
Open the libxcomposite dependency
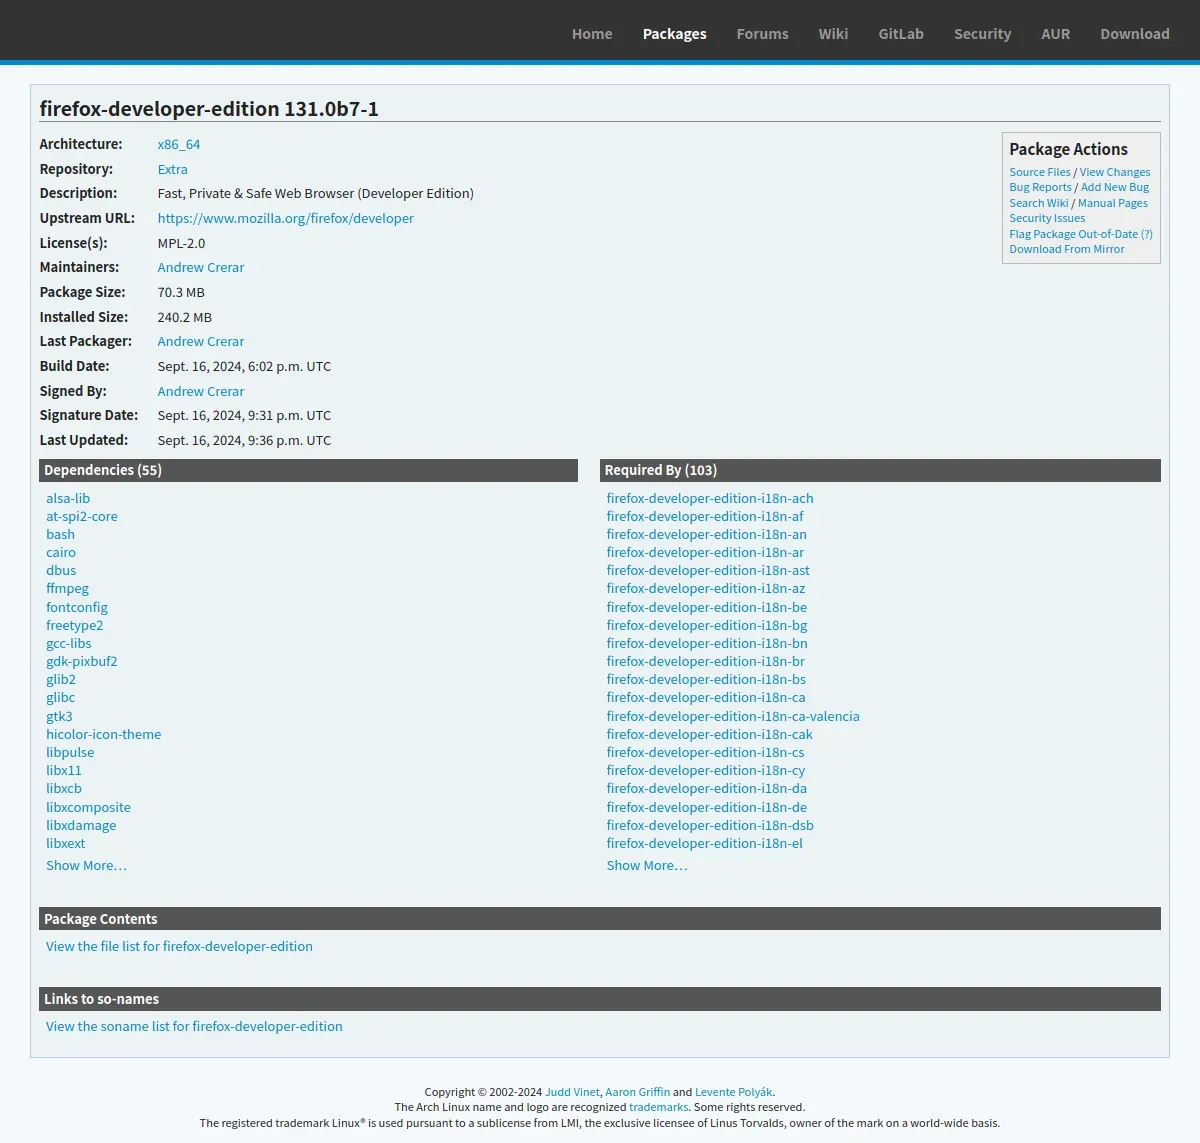[x=88, y=807]
